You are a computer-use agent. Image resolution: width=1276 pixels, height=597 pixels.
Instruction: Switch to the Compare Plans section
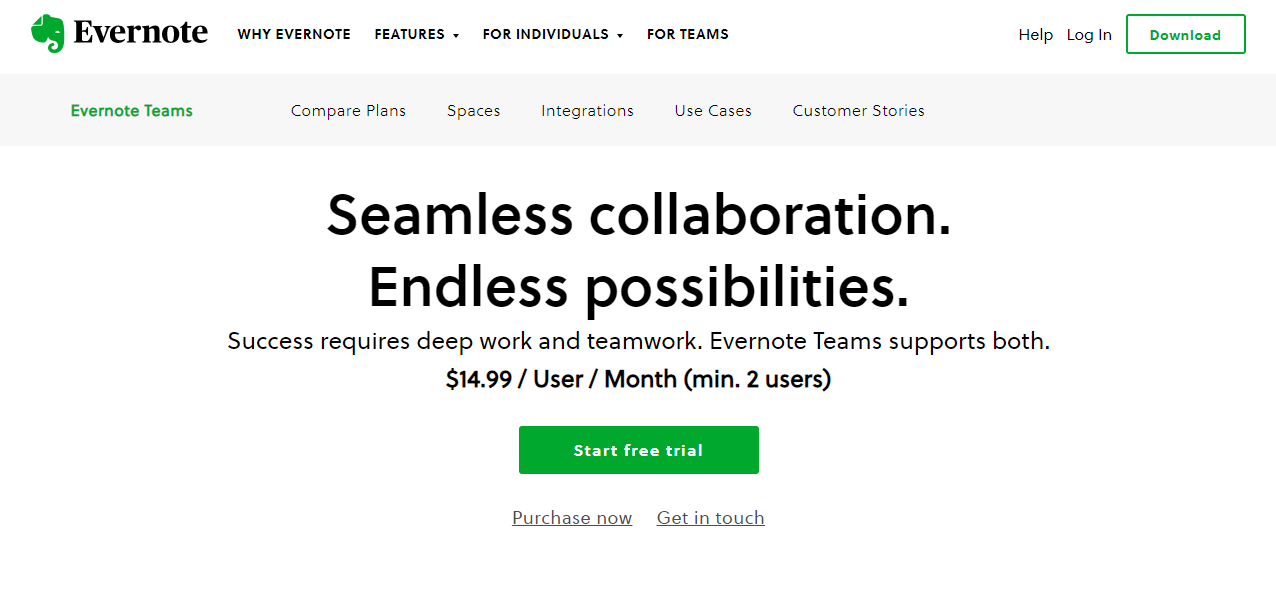tap(348, 110)
